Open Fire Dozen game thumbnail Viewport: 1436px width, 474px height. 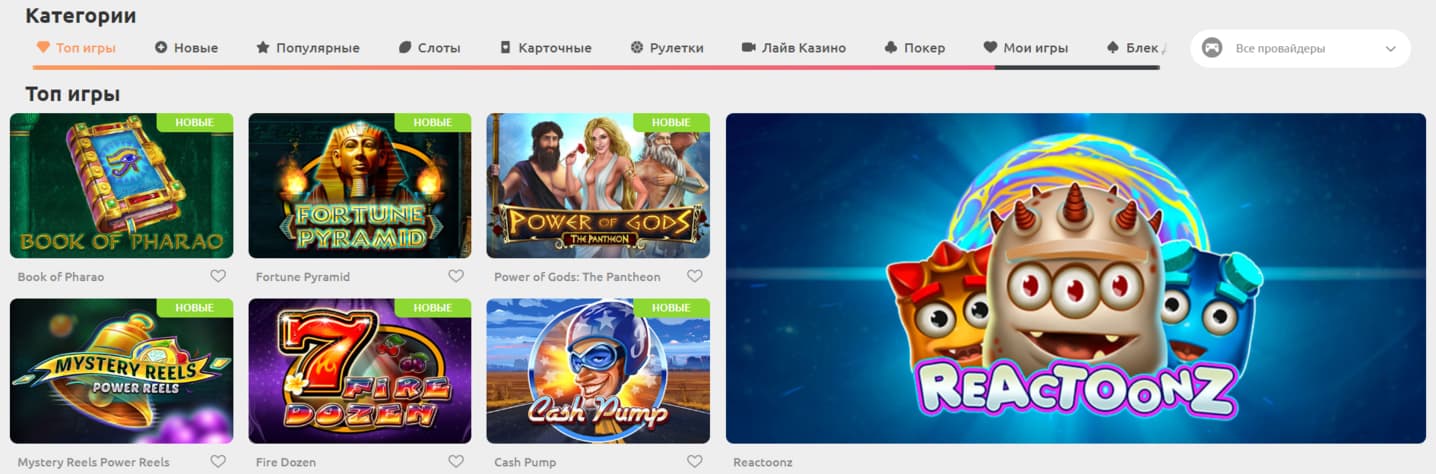[x=360, y=371]
